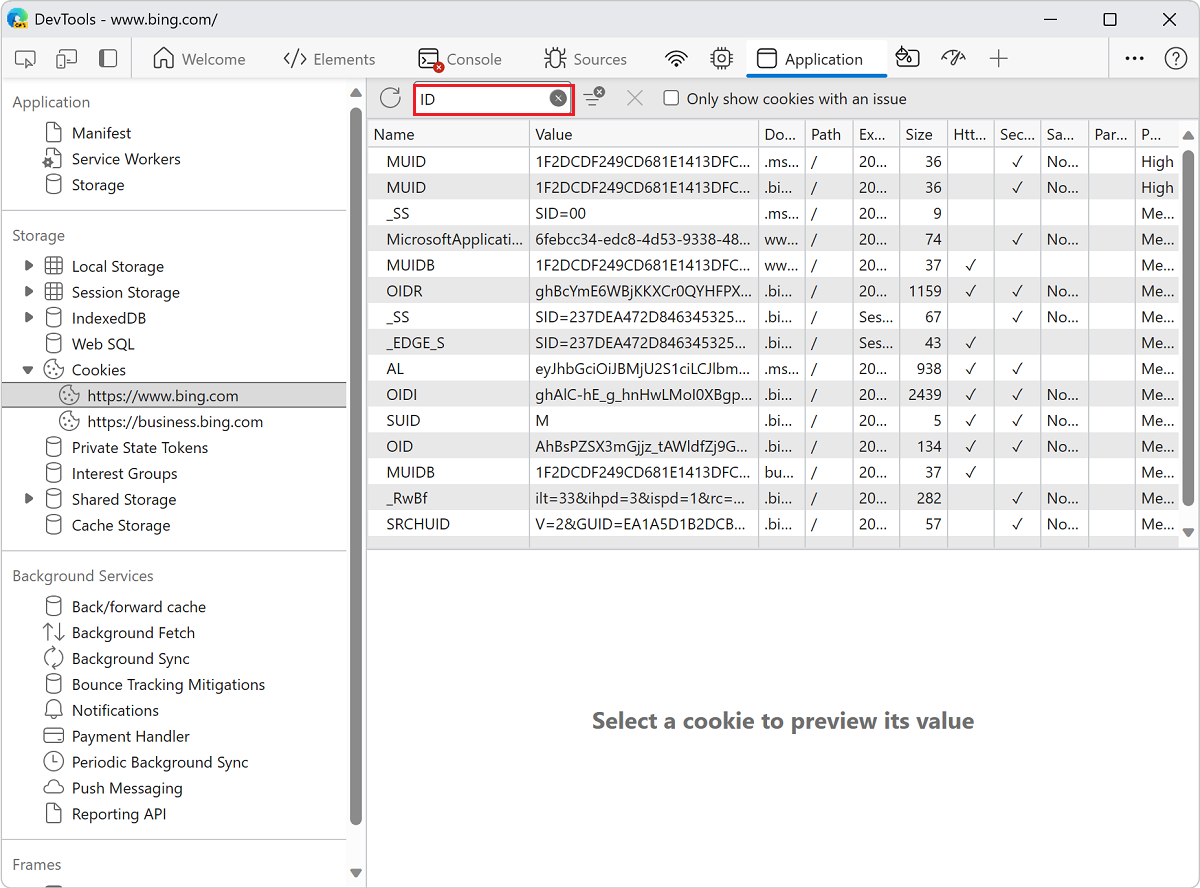Viewport: 1200px width, 888px height.
Task: Enable Only show cookies with an issue
Action: coord(671,98)
